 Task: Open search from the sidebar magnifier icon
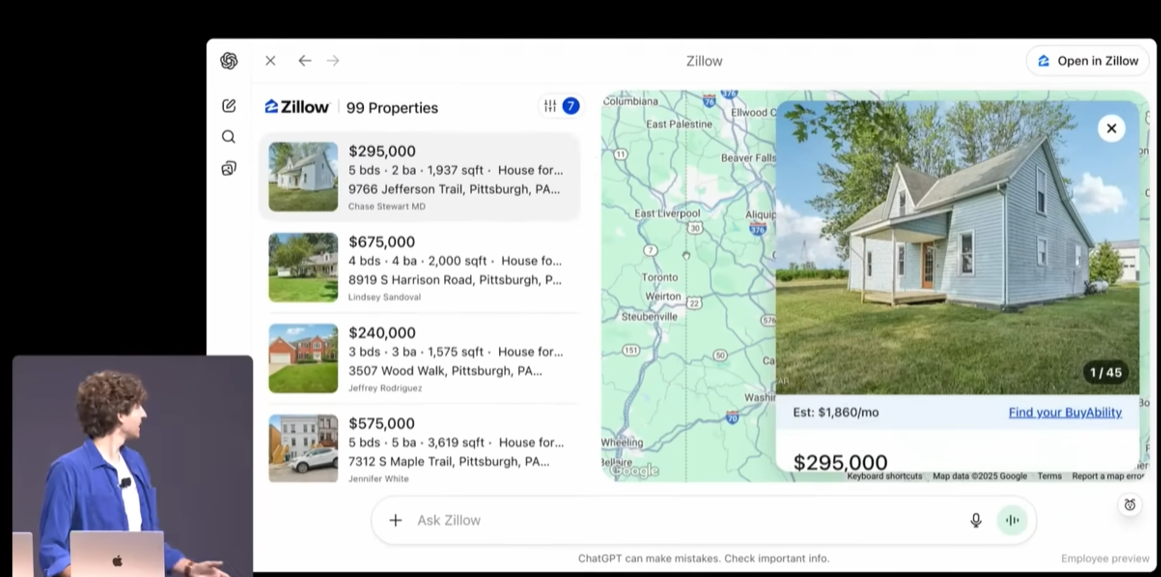click(x=229, y=137)
